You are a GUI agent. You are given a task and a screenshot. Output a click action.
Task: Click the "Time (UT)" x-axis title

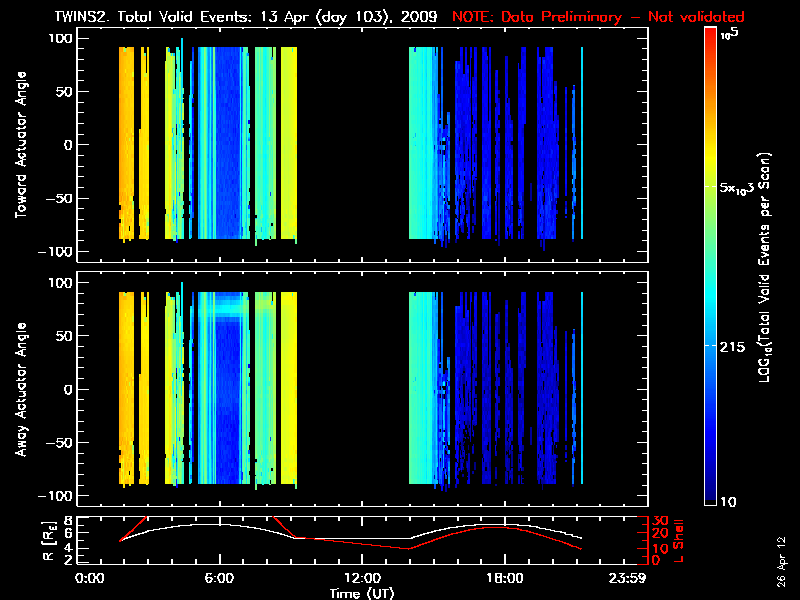point(364,593)
